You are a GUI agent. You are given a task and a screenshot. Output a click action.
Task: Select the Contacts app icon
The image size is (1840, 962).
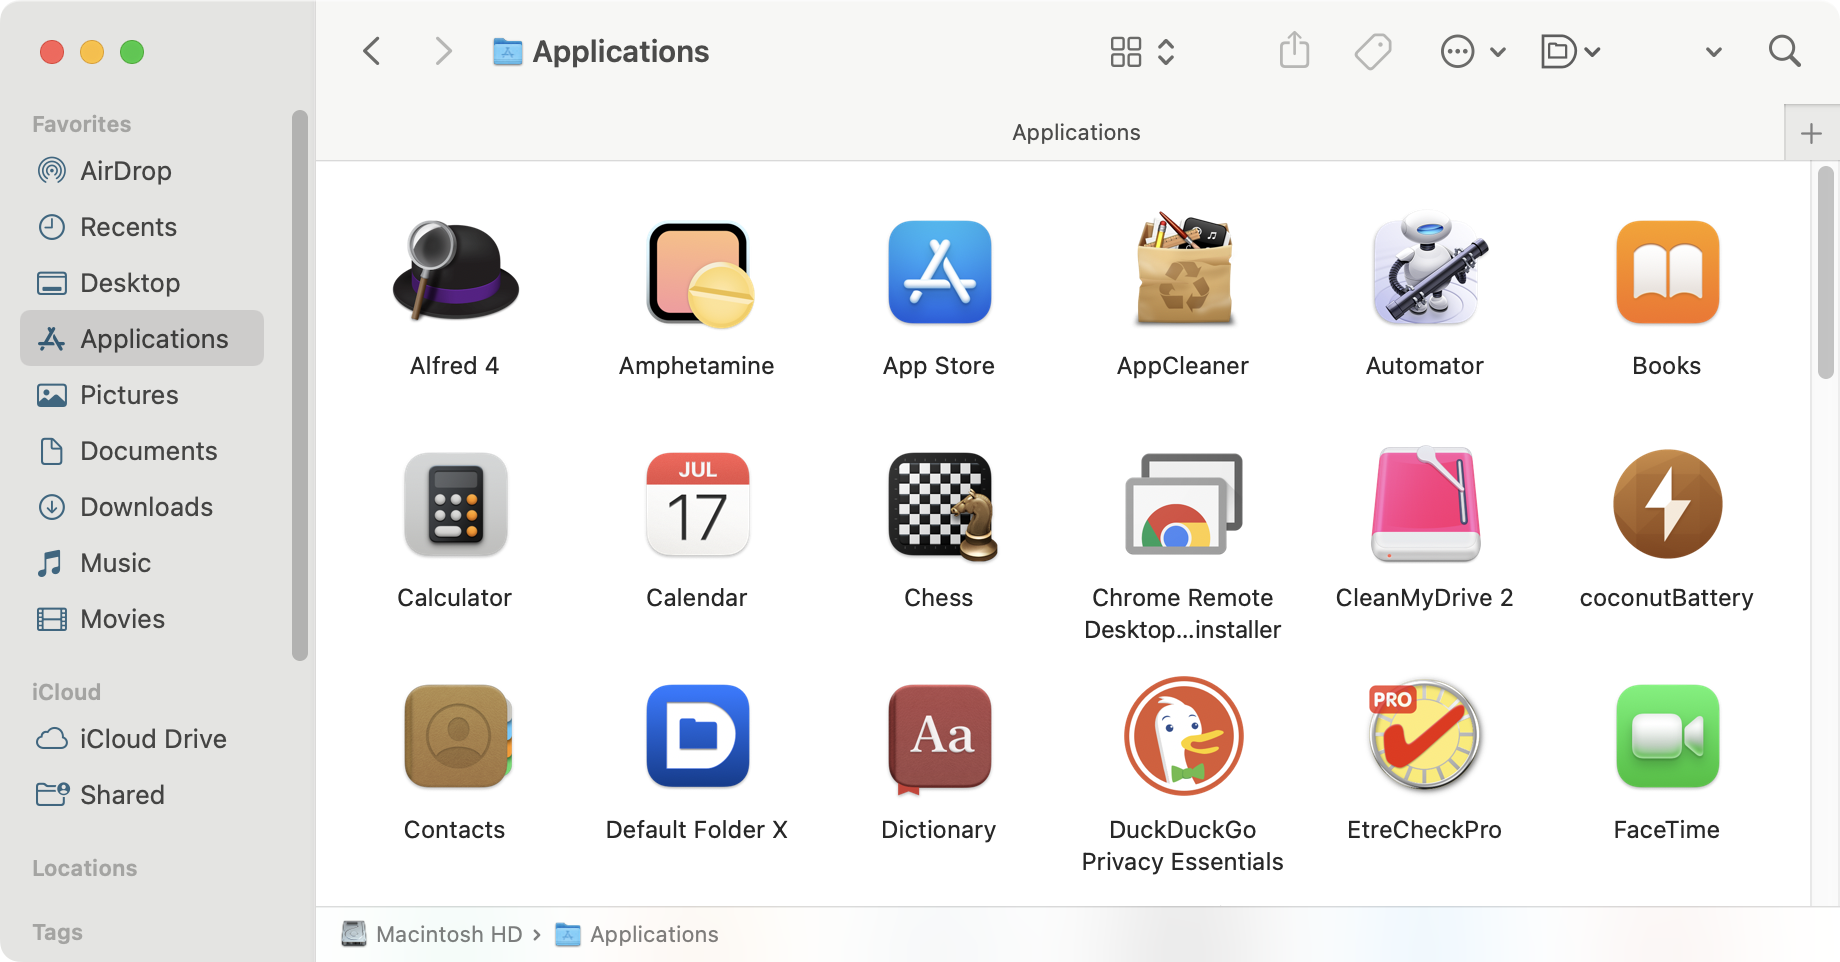pyautogui.click(x=457, y=736)
